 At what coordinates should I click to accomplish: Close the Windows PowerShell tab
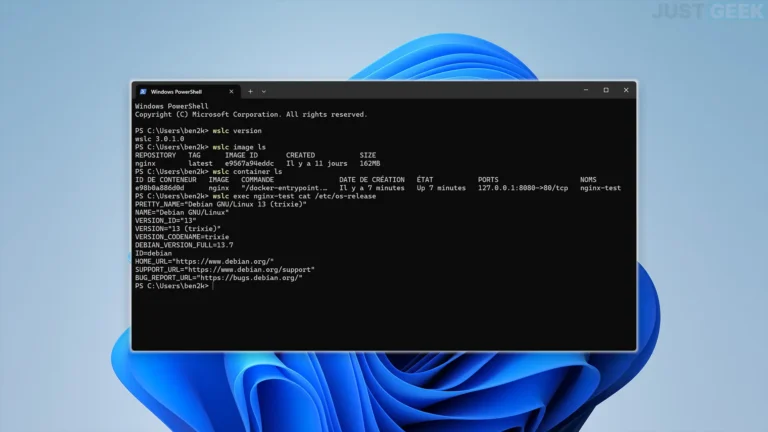point(231,92)
